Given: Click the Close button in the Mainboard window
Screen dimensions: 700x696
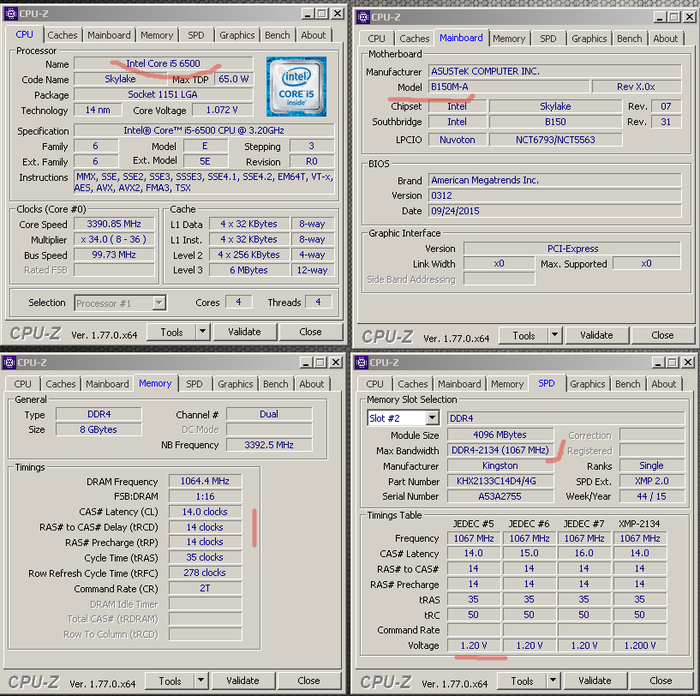Looking at the screenshot, I should (x=662, y=335).
